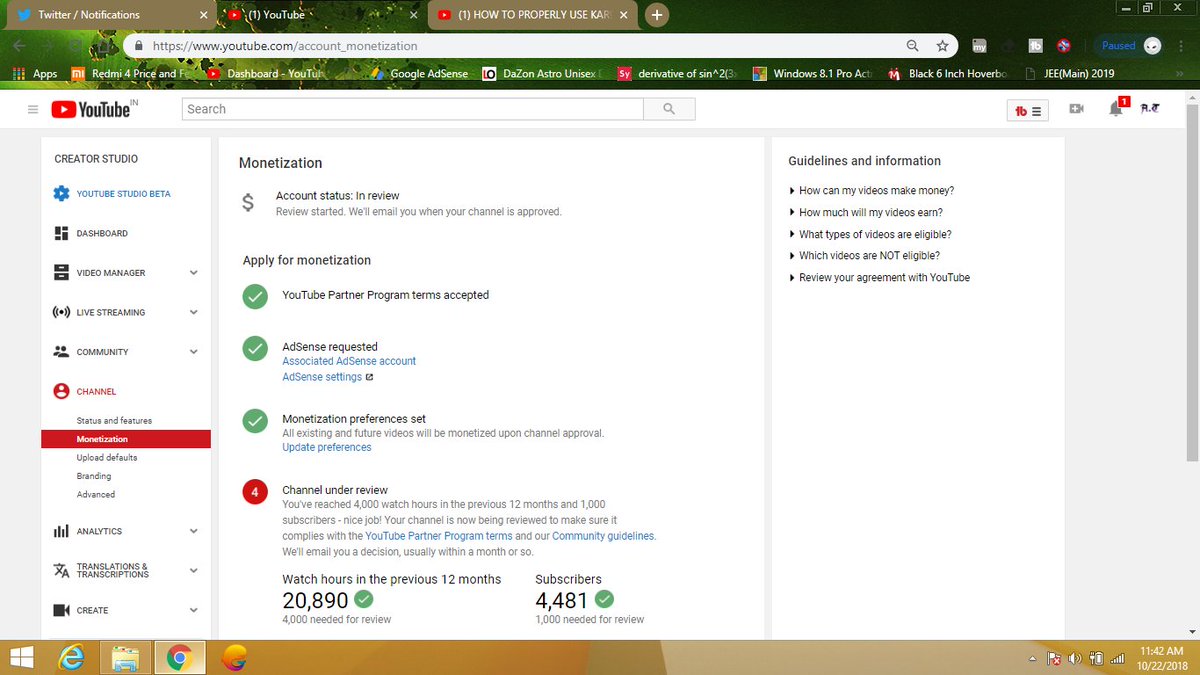Image resolution: width=1200 pixels, height=675 pixels.
Task: Click the Live Streaming sidebar icon
Action: [x=61, y=312]
